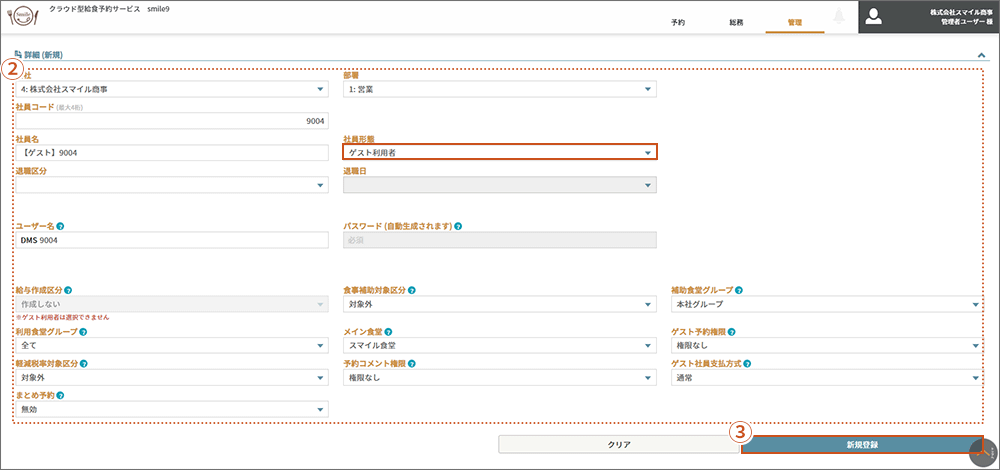Click the パスワード field with 必須 placeholder
Screen dimensions: 1000x470
499,240
